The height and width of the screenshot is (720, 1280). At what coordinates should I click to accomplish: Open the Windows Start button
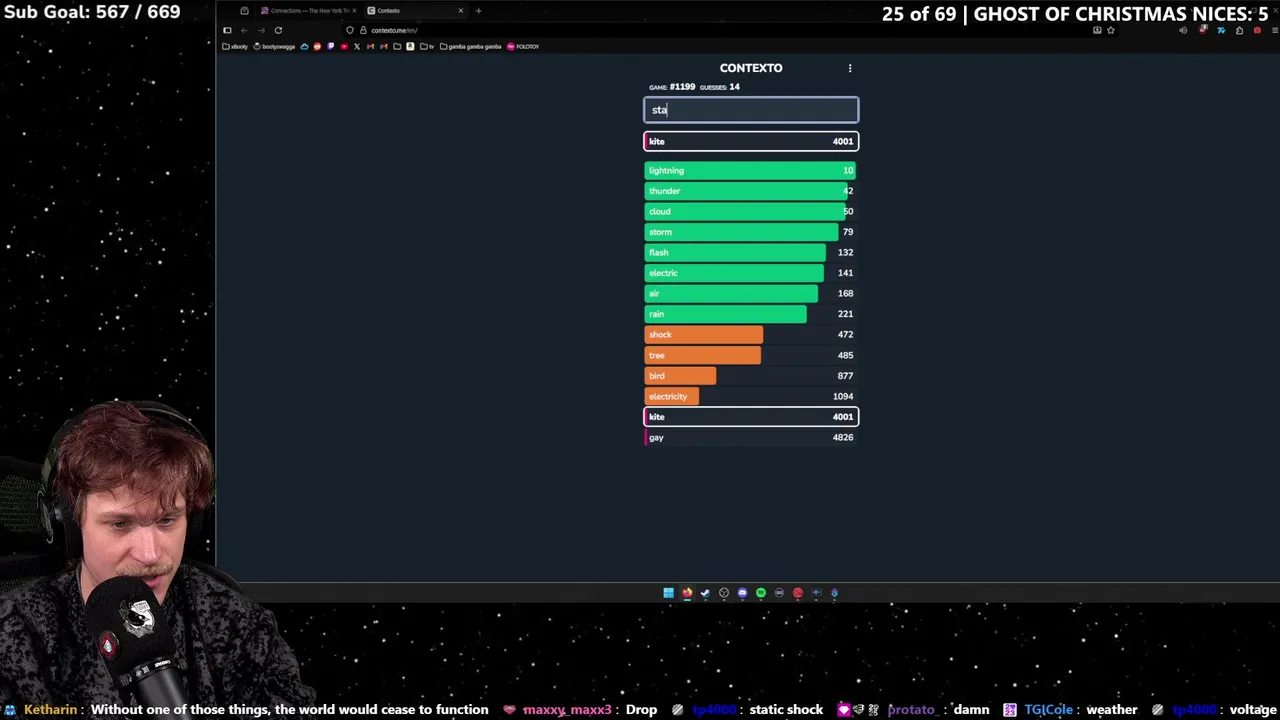[x=668, y=593]
